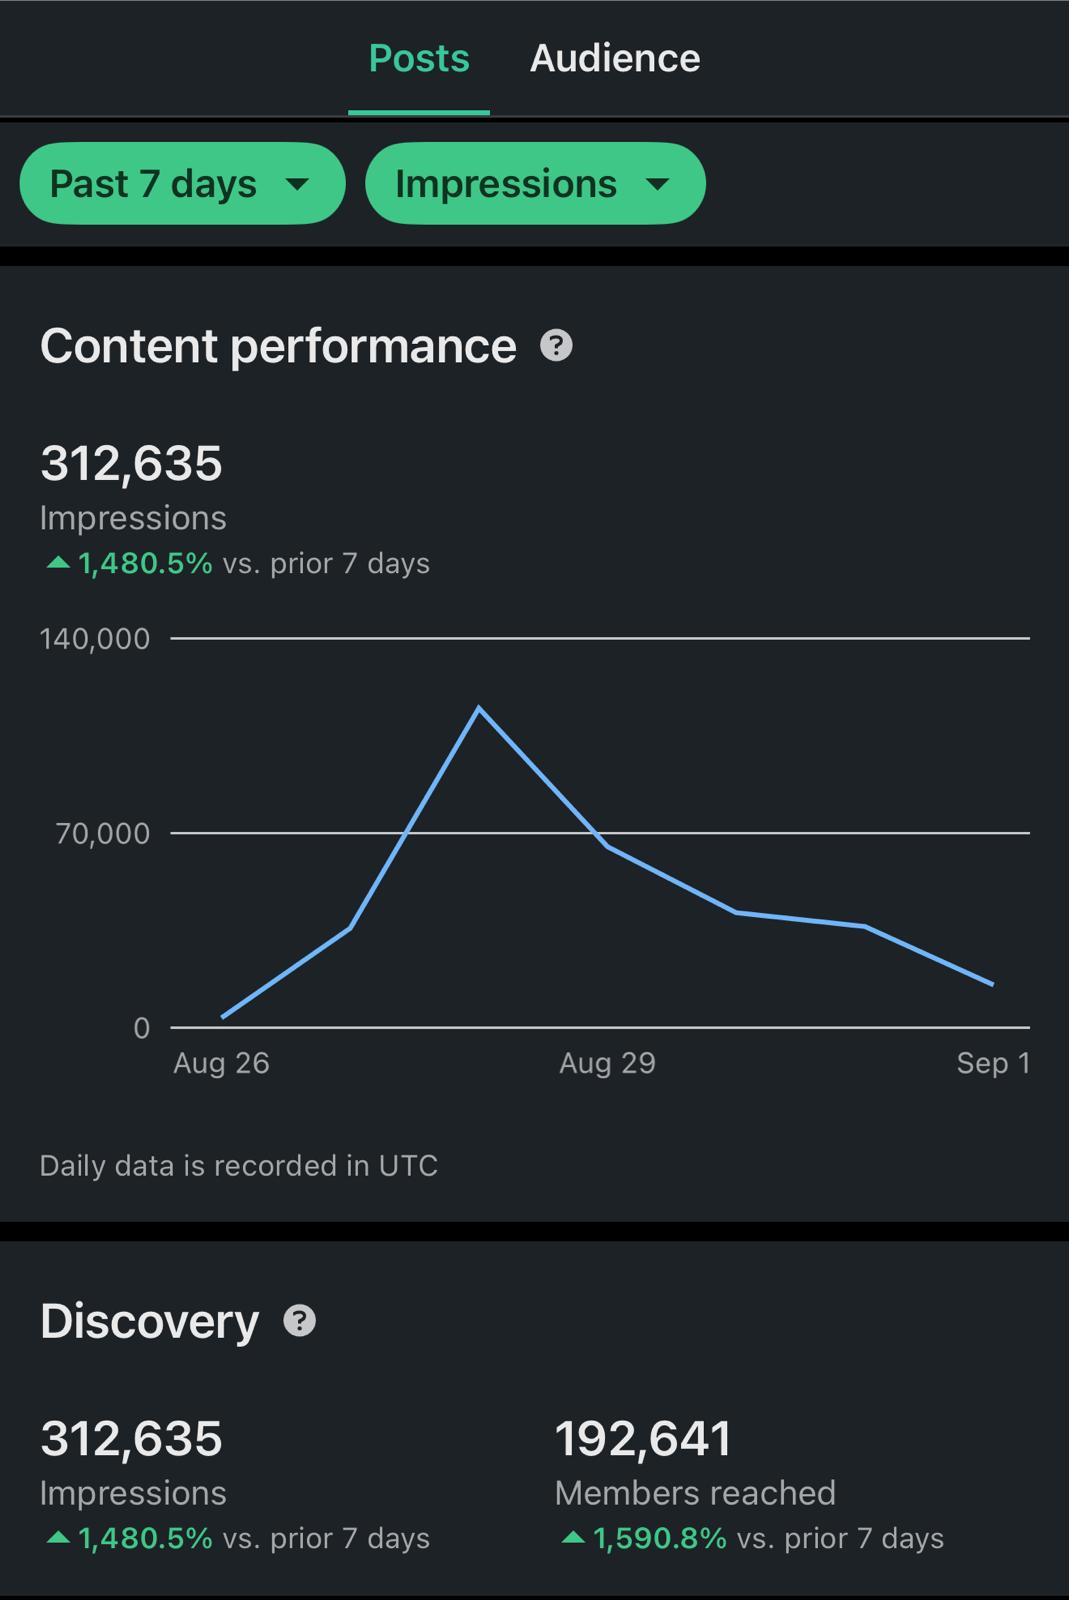Click the Sep 1 date label on the axis

pos(992,1063)
